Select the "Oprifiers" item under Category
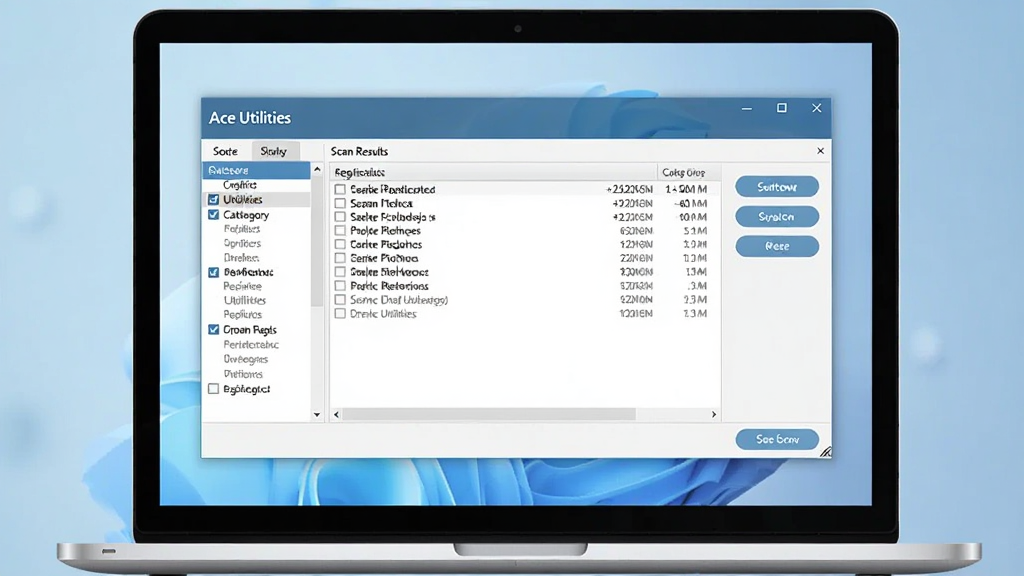Screen dimensions: 1024x576 pyautogui.click(x=242, y=244)
